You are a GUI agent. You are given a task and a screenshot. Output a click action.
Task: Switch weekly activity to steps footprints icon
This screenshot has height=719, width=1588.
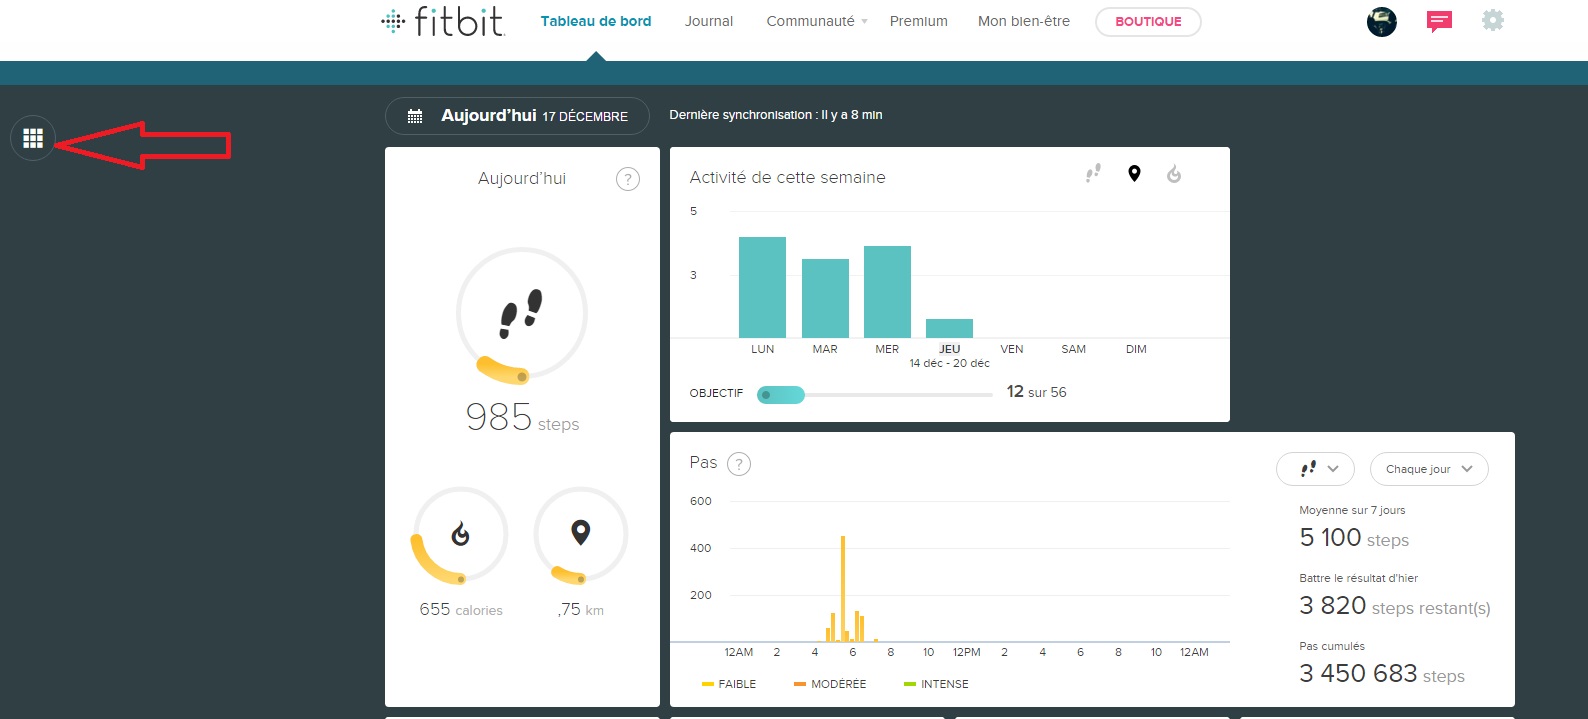pos(1093,174)
